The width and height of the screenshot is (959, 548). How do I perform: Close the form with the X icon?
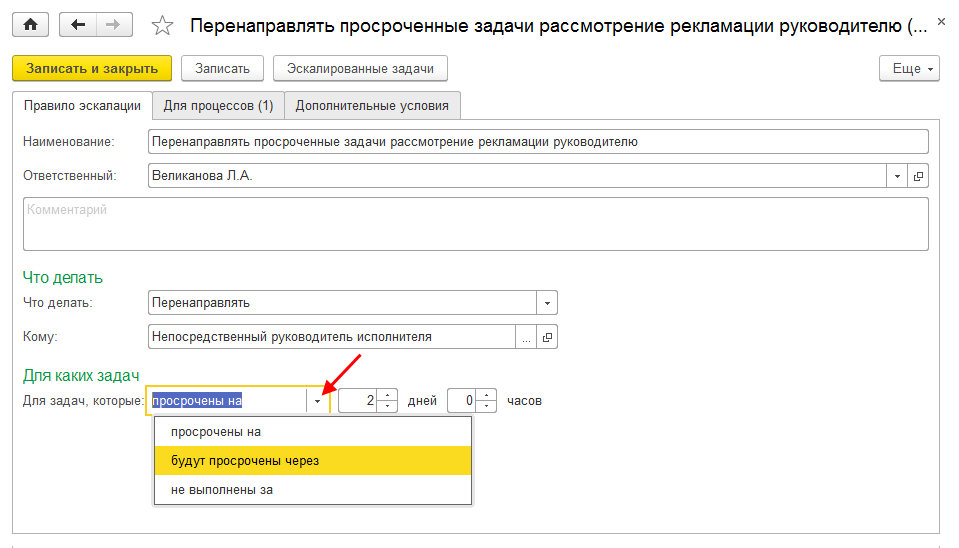point(940,20)
